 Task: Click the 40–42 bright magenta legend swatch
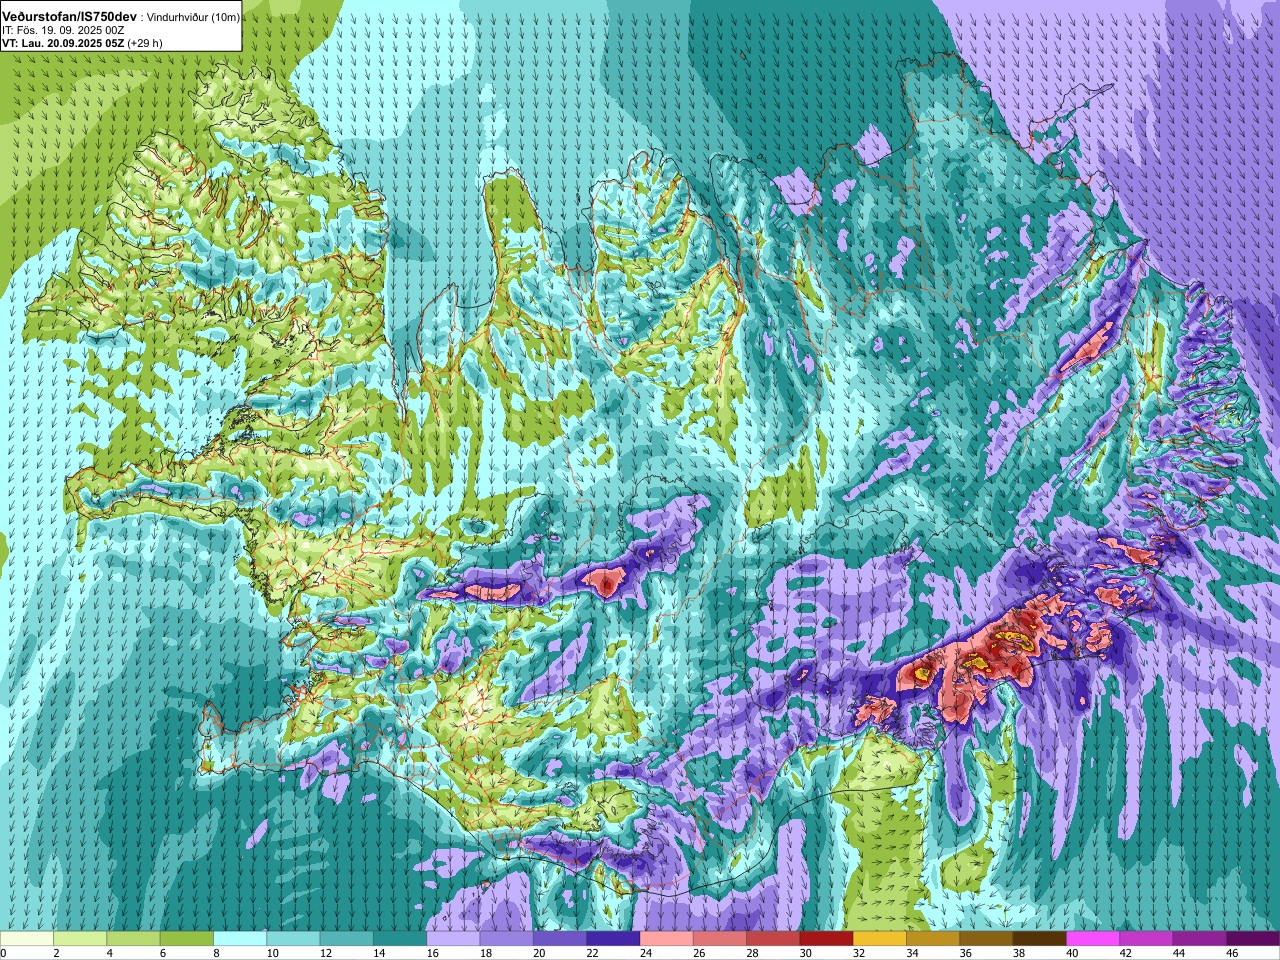click(1093, 939)
